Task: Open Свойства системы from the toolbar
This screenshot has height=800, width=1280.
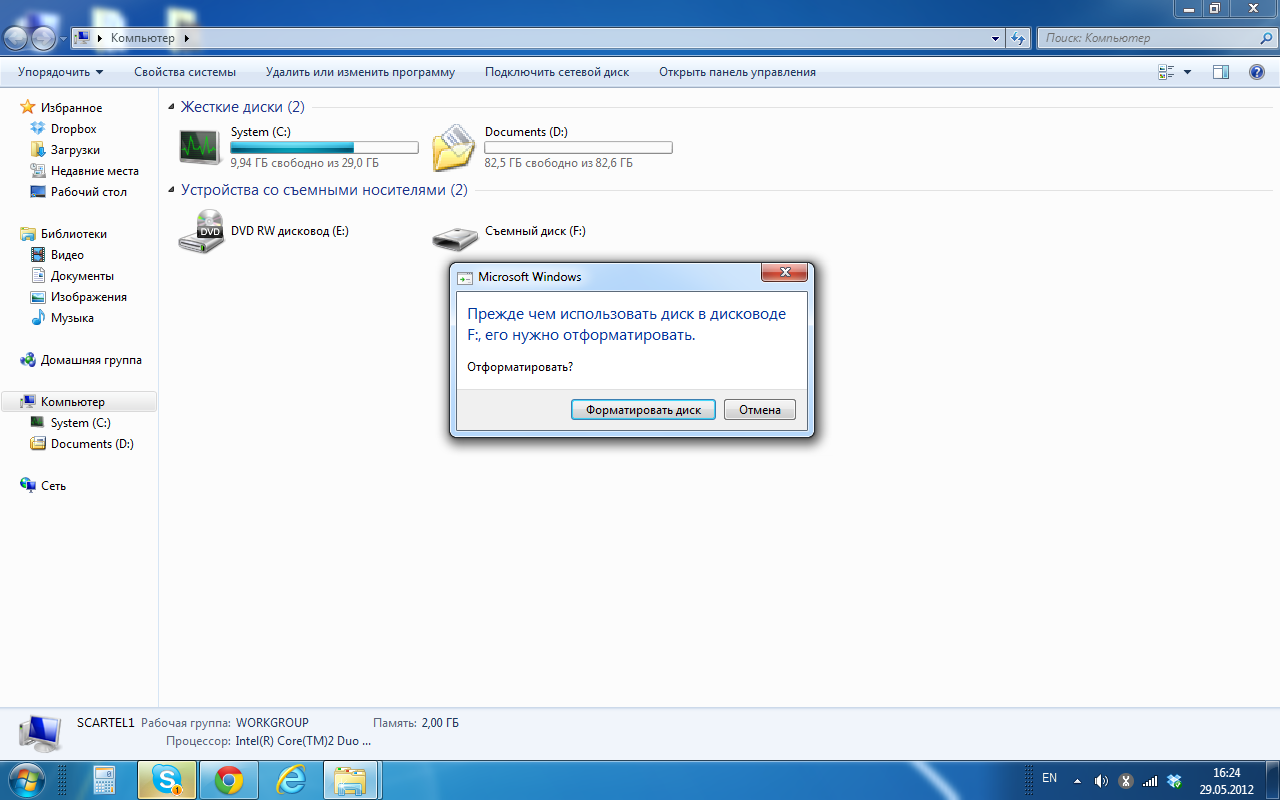Action: coord(185,72)
